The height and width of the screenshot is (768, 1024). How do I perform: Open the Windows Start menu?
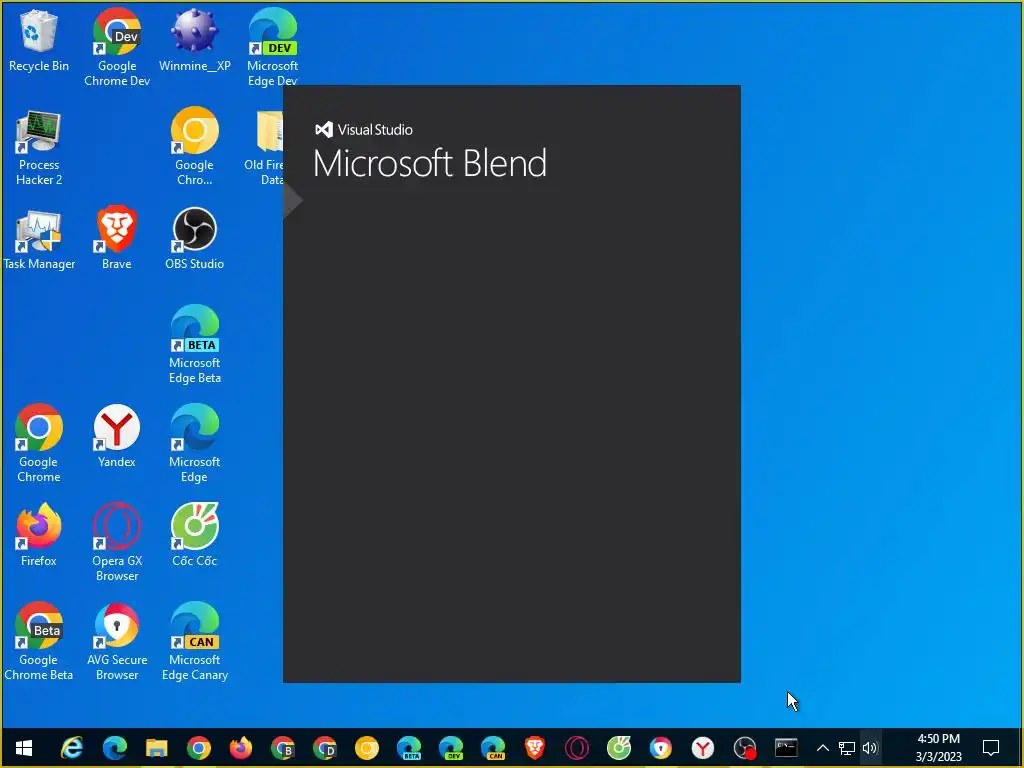click(24, 748)
